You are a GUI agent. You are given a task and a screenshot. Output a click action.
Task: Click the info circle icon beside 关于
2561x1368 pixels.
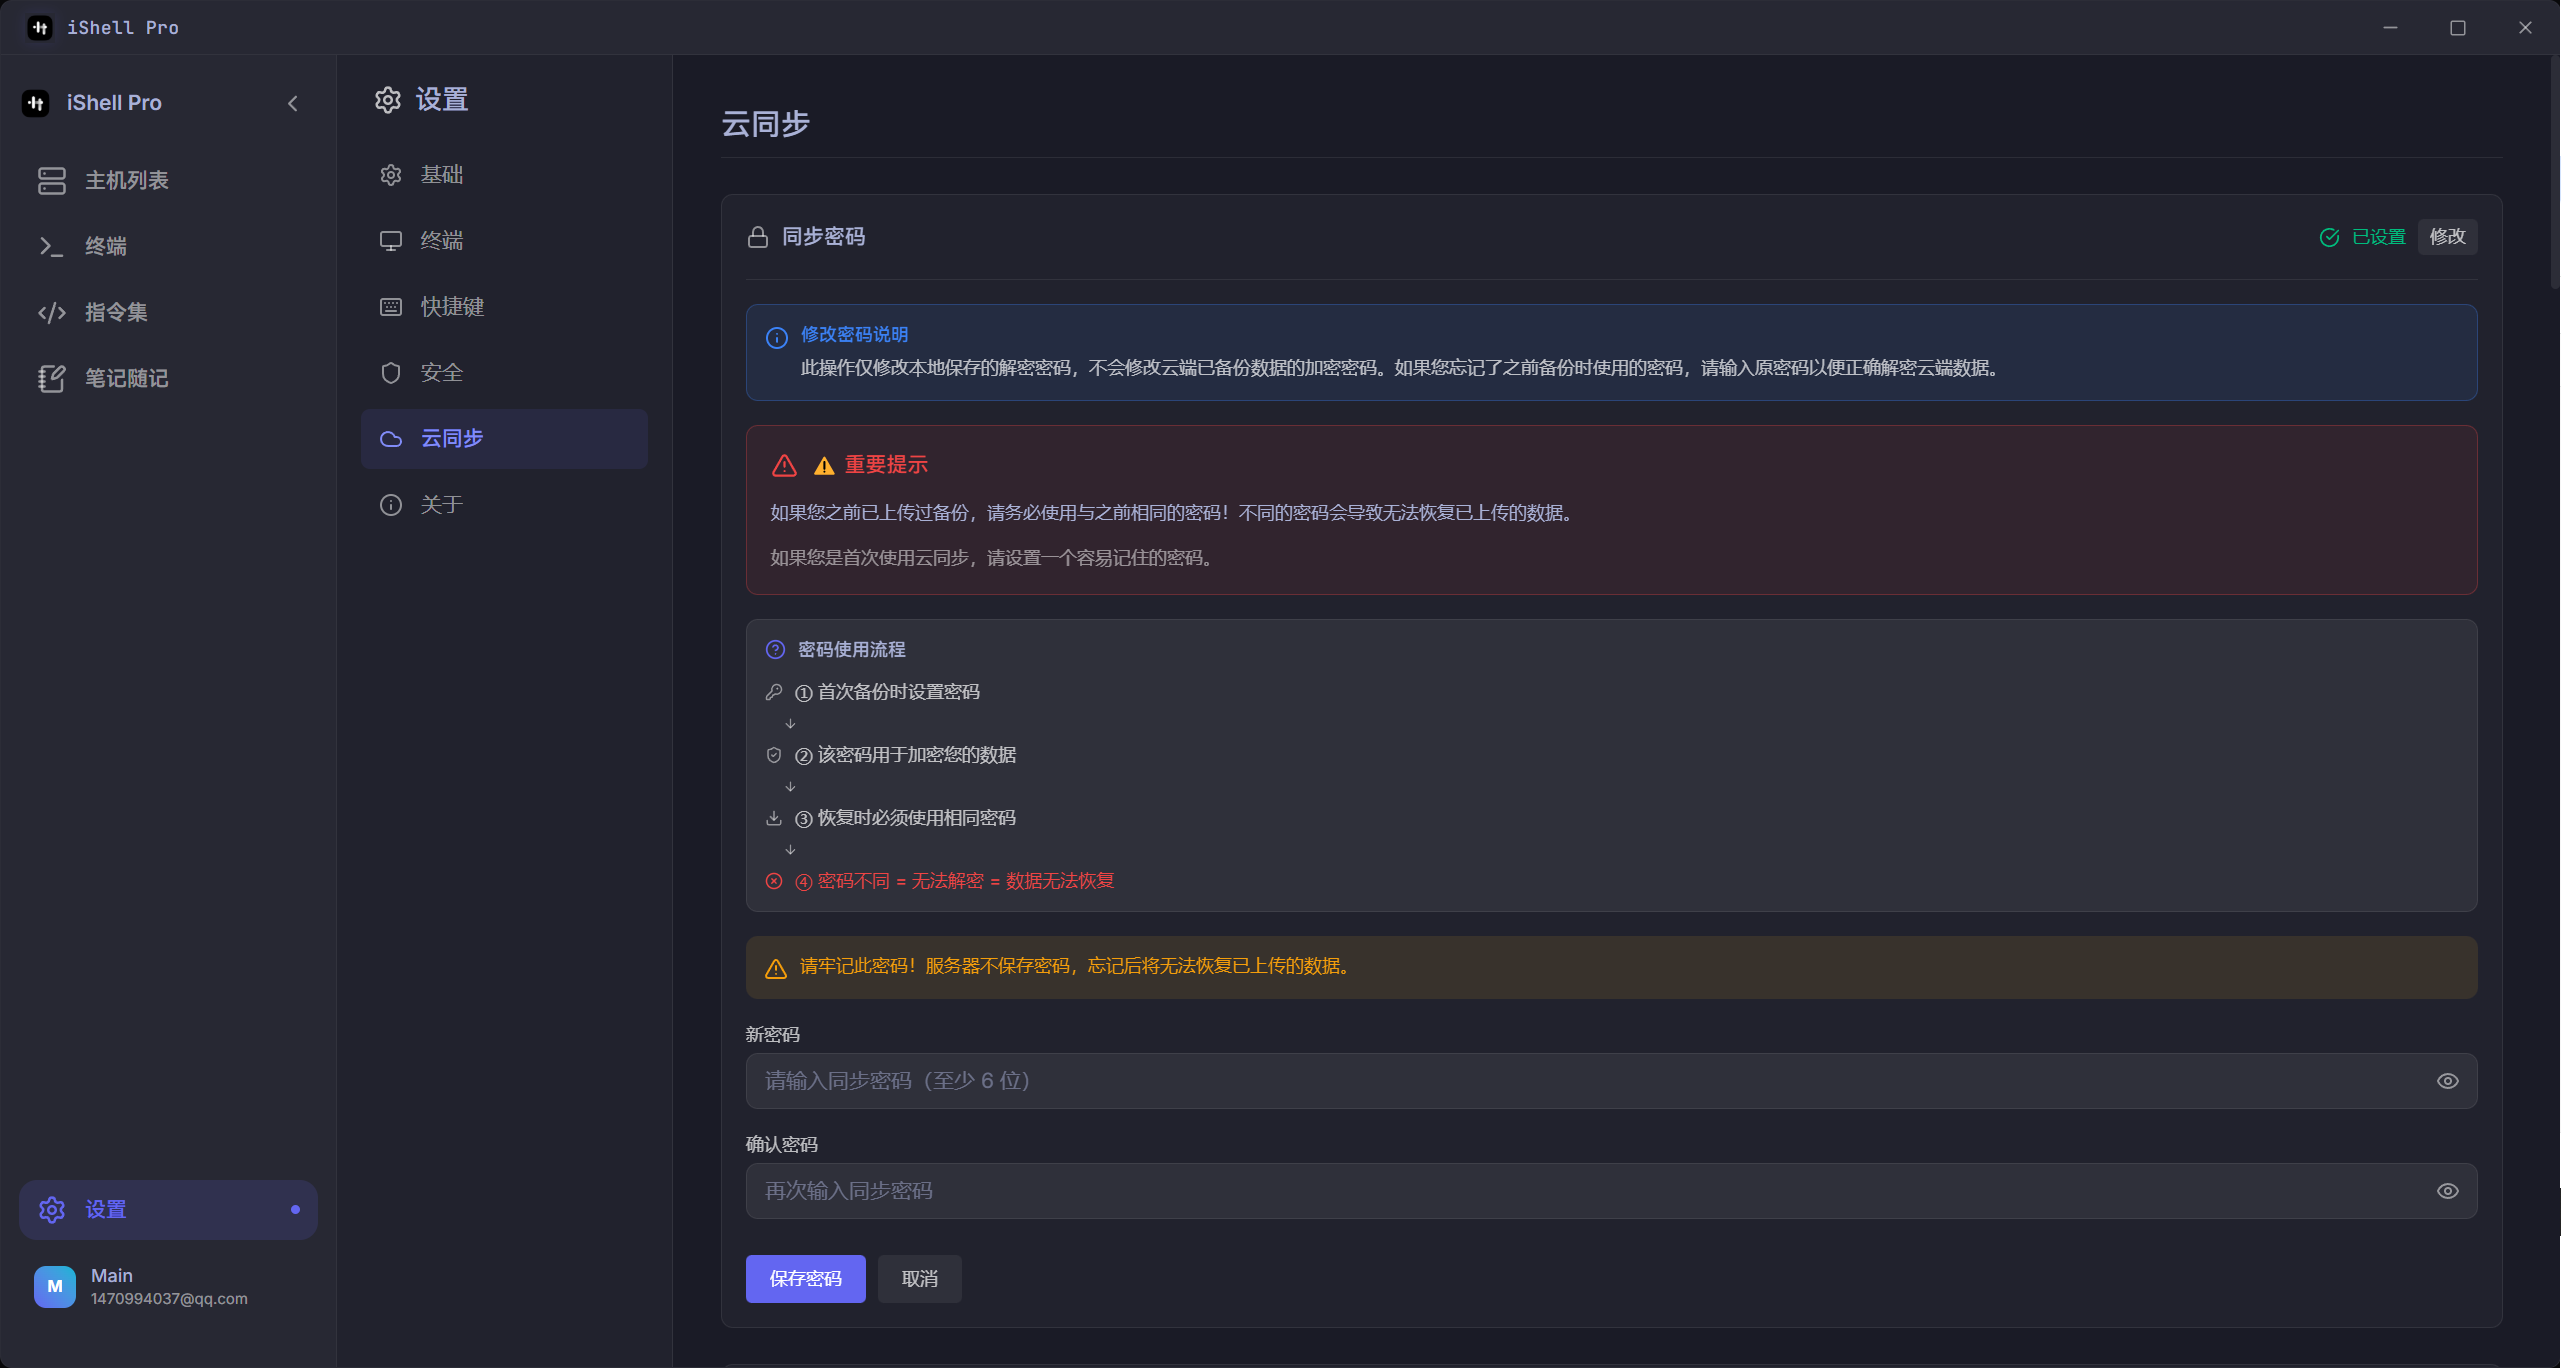click(x=391, y=505)
